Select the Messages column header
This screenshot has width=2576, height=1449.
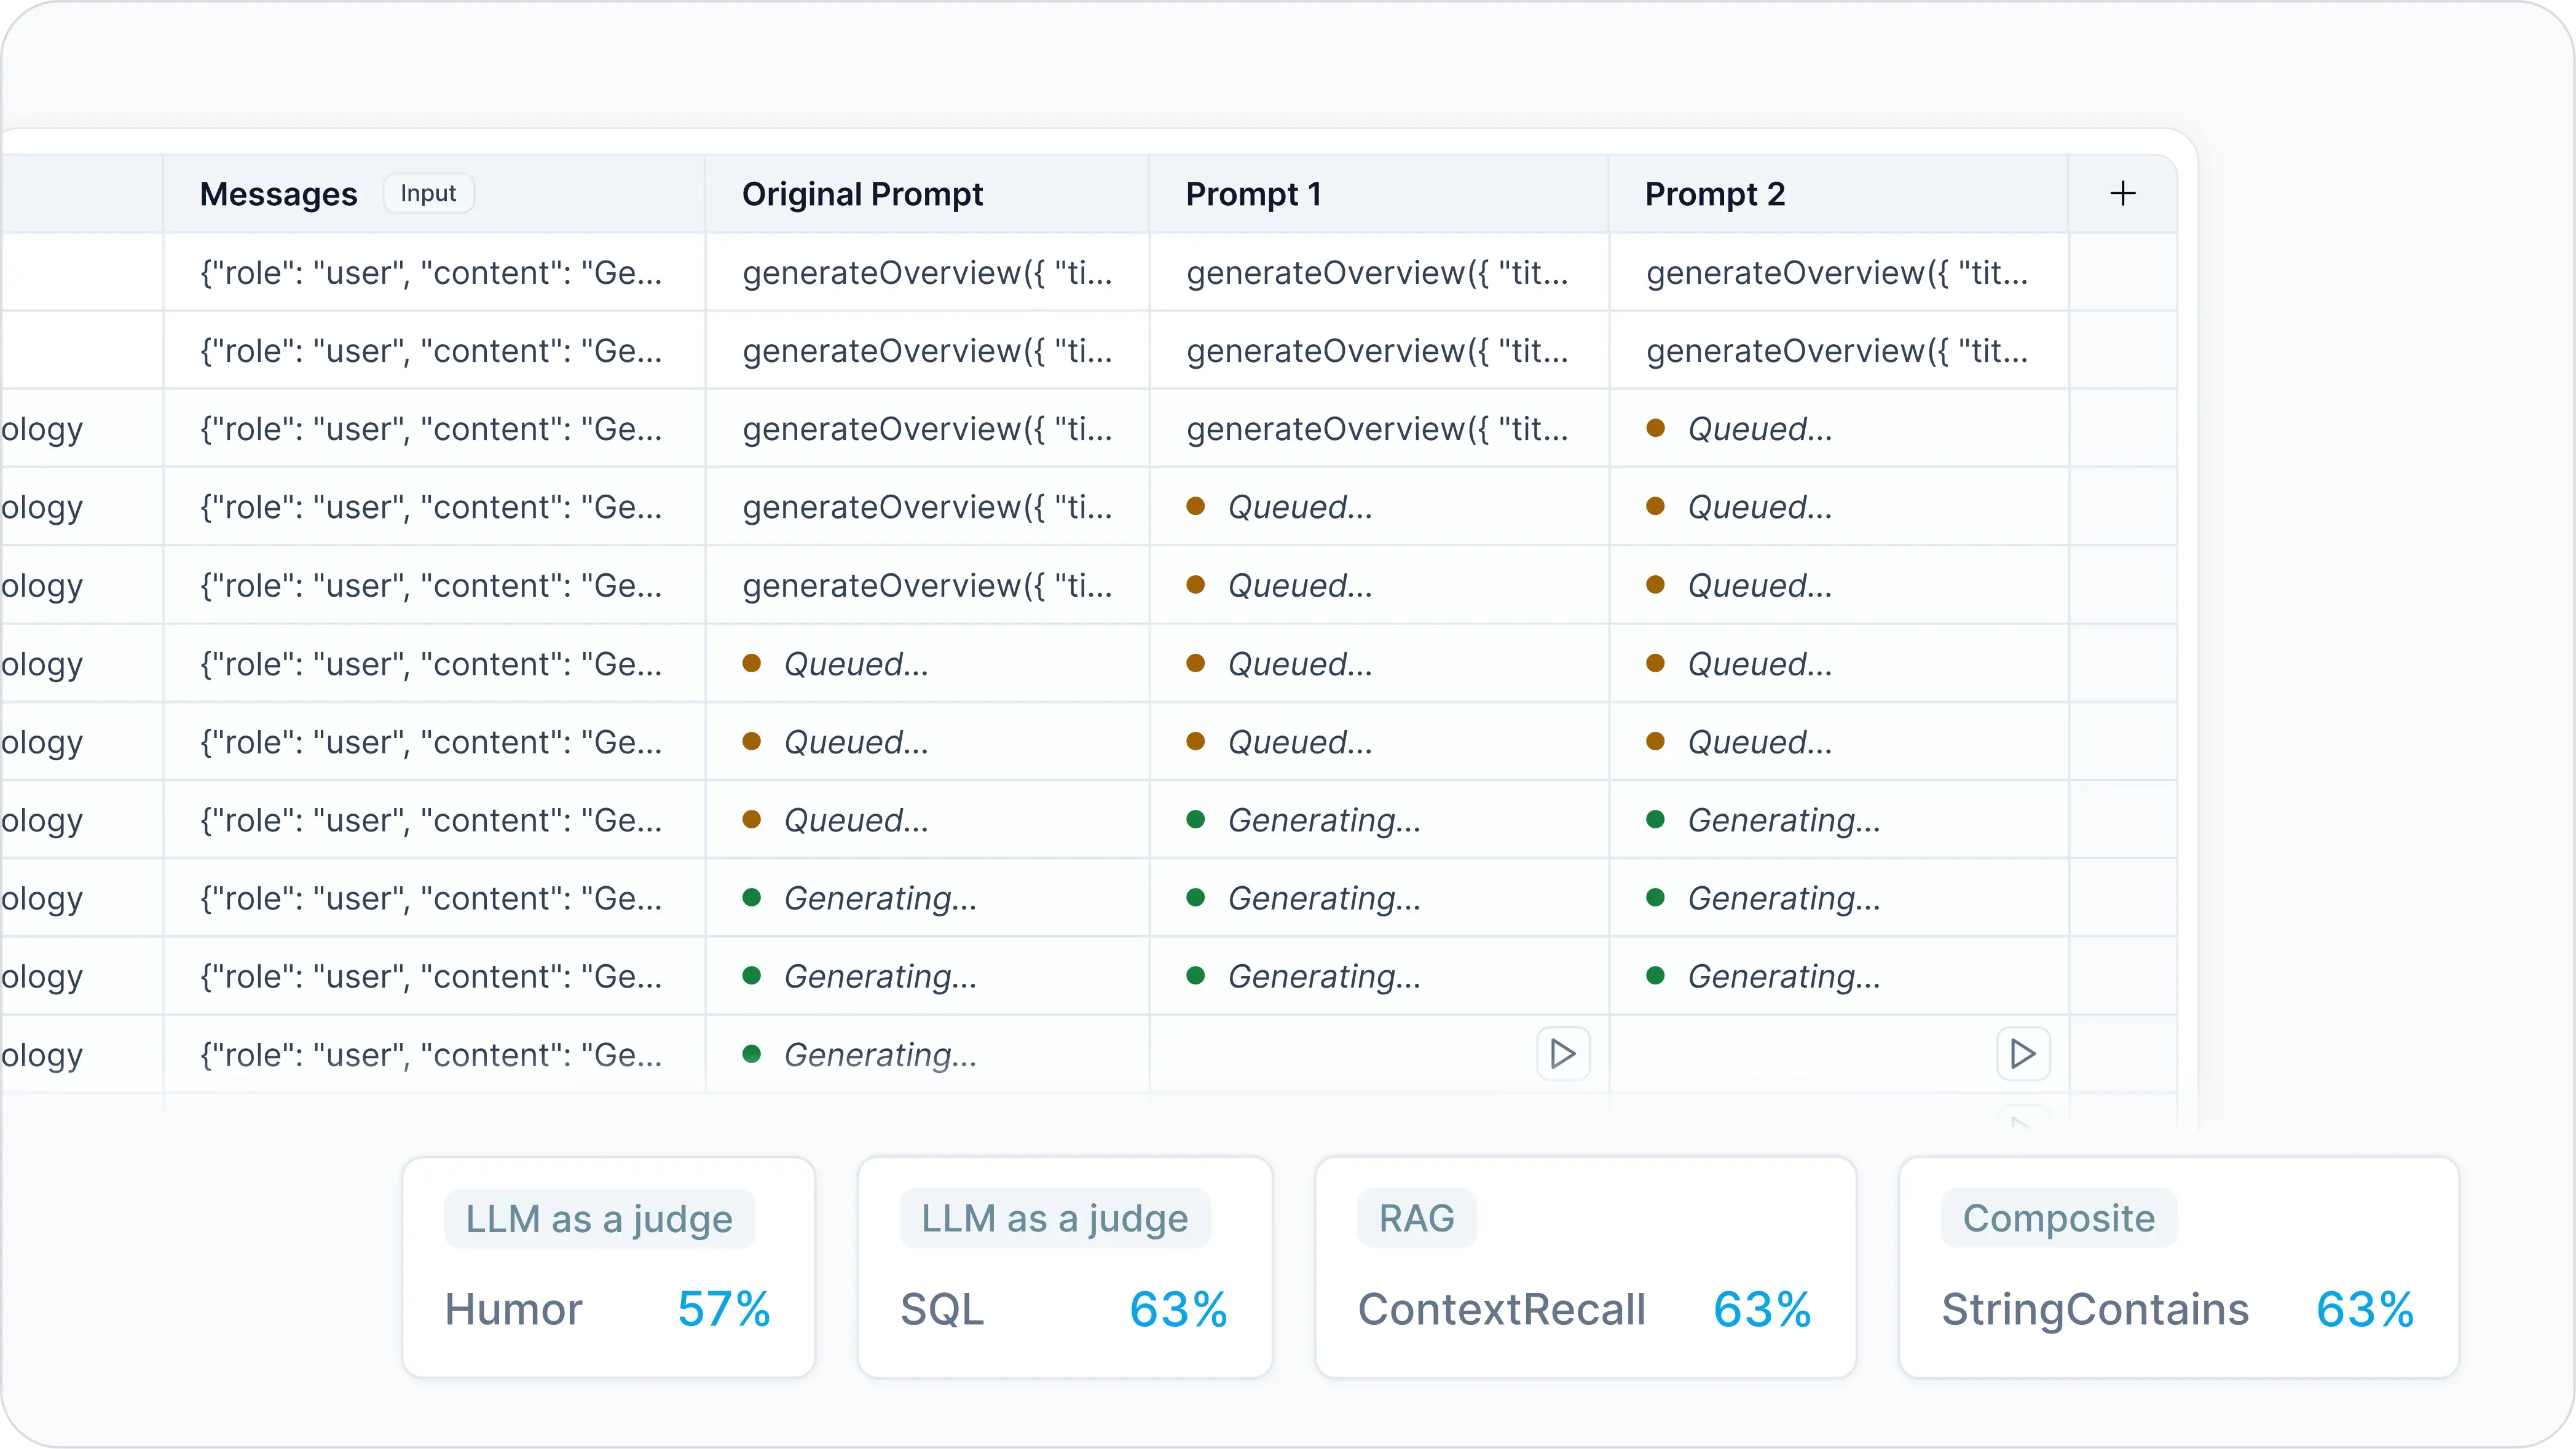click(x=278, y=194)
